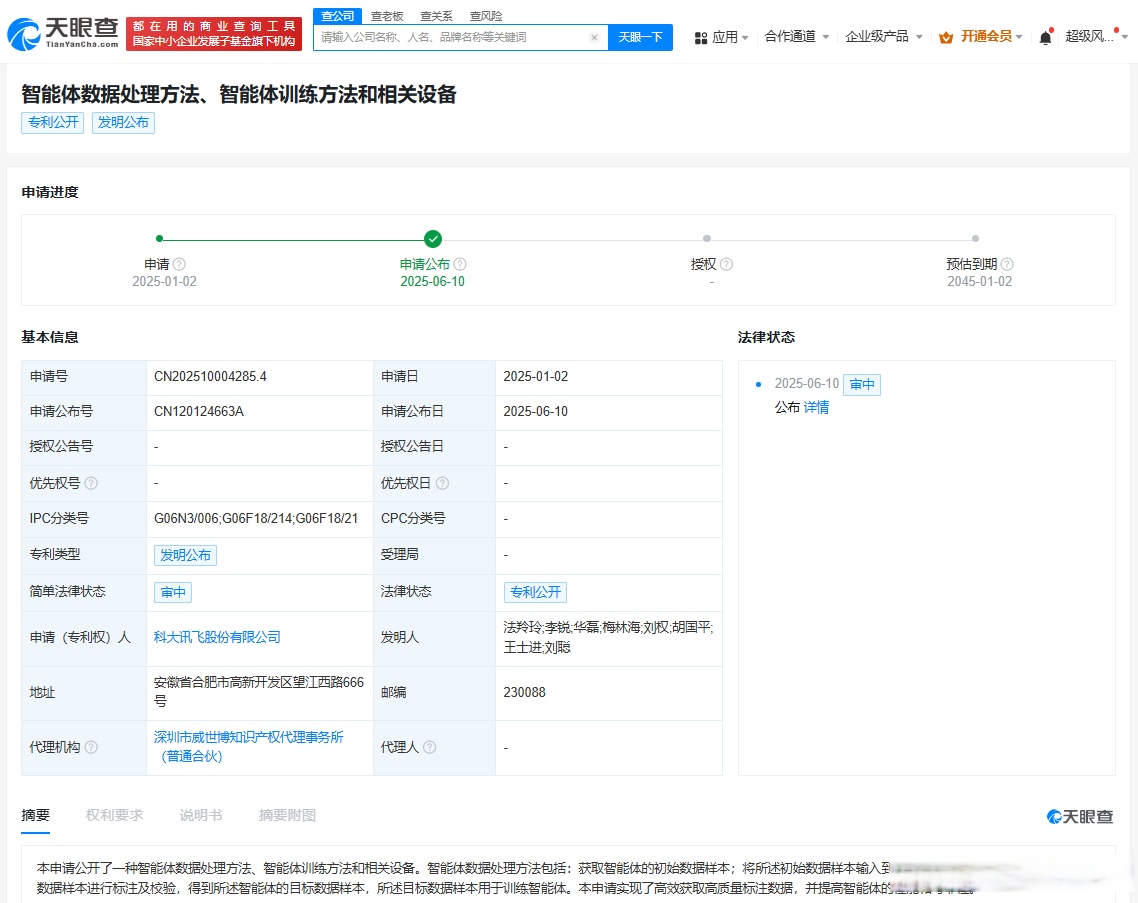Expand the 合作通道 dropdown
Viewport: 1138px width, 903px height.
pyautogui.click(x=792, y=35)
